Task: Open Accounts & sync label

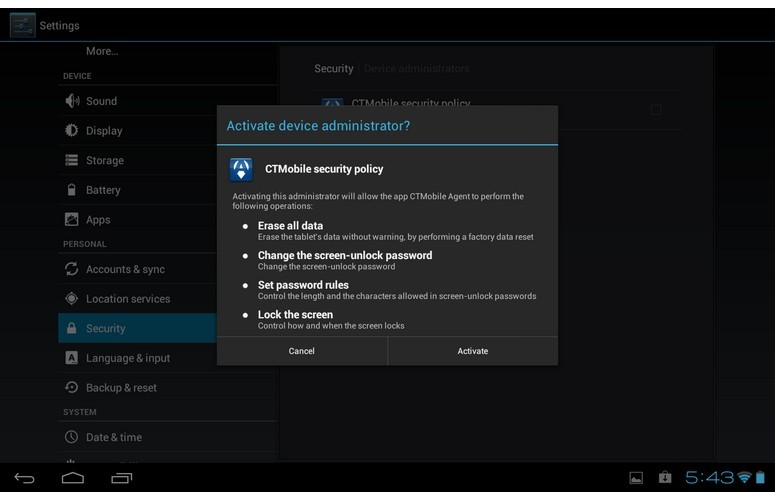Action: (x=126, y=269)
